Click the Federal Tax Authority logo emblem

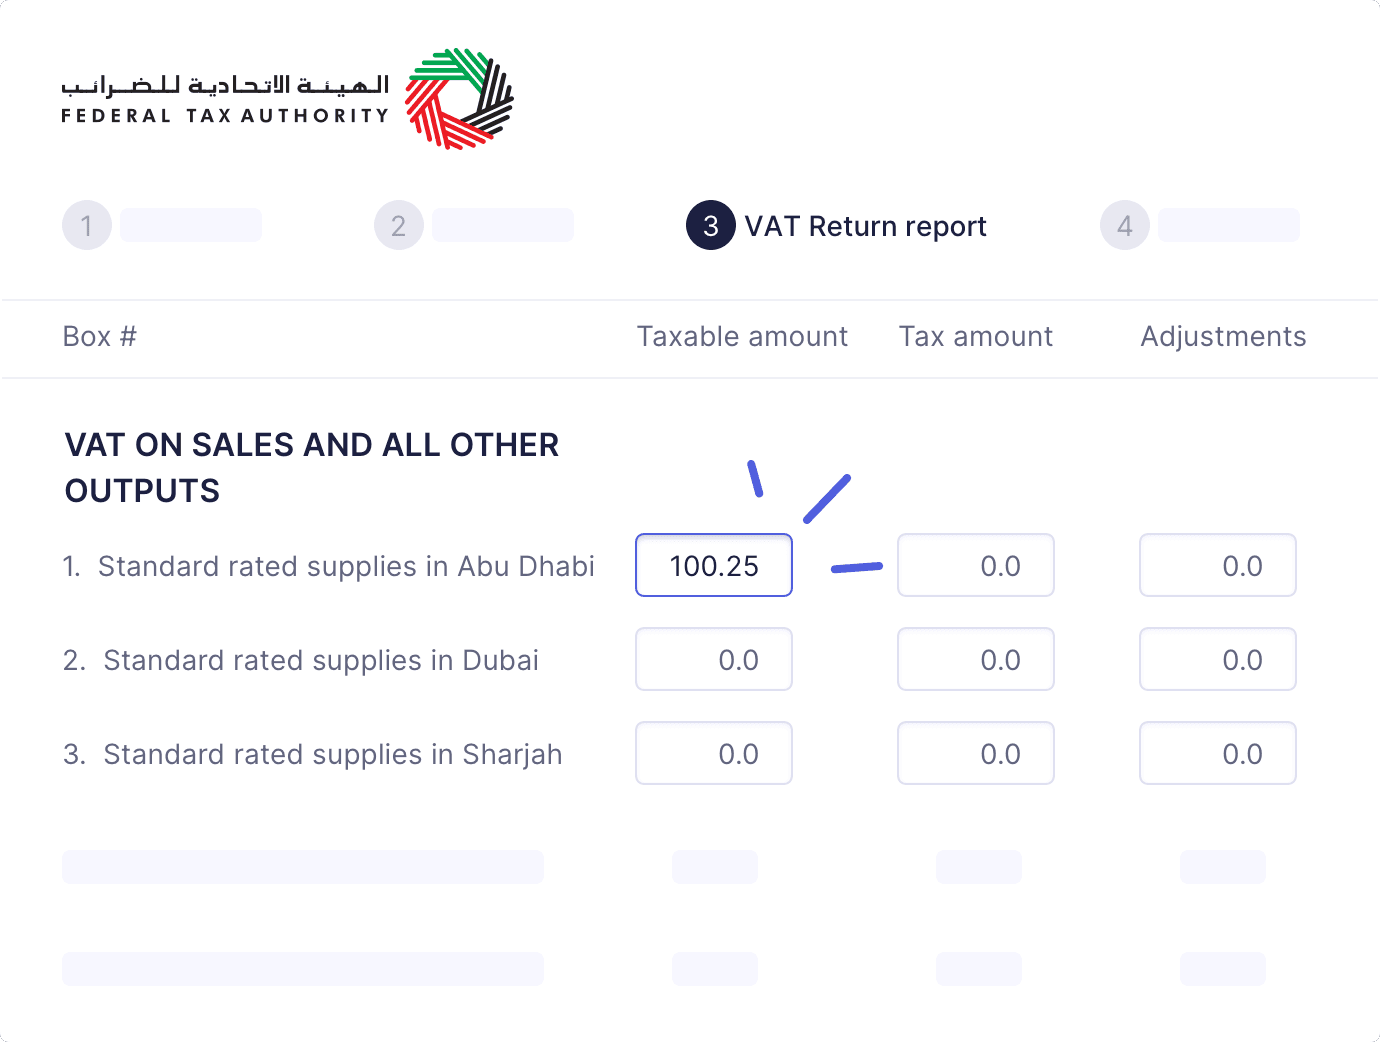[x=459, y=98]
